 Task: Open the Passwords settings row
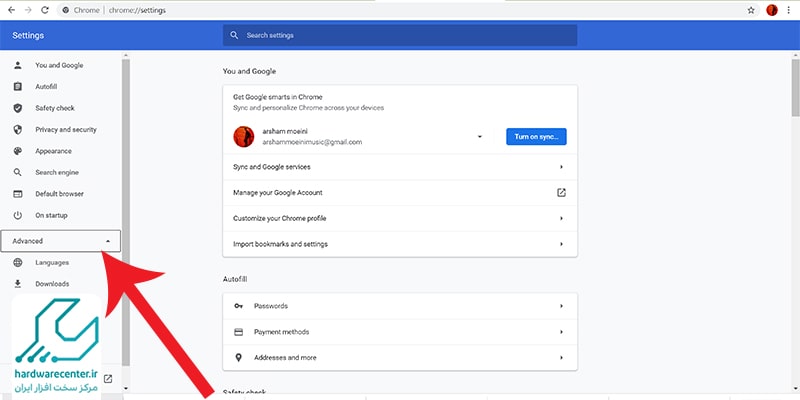(x=400, y=306)
